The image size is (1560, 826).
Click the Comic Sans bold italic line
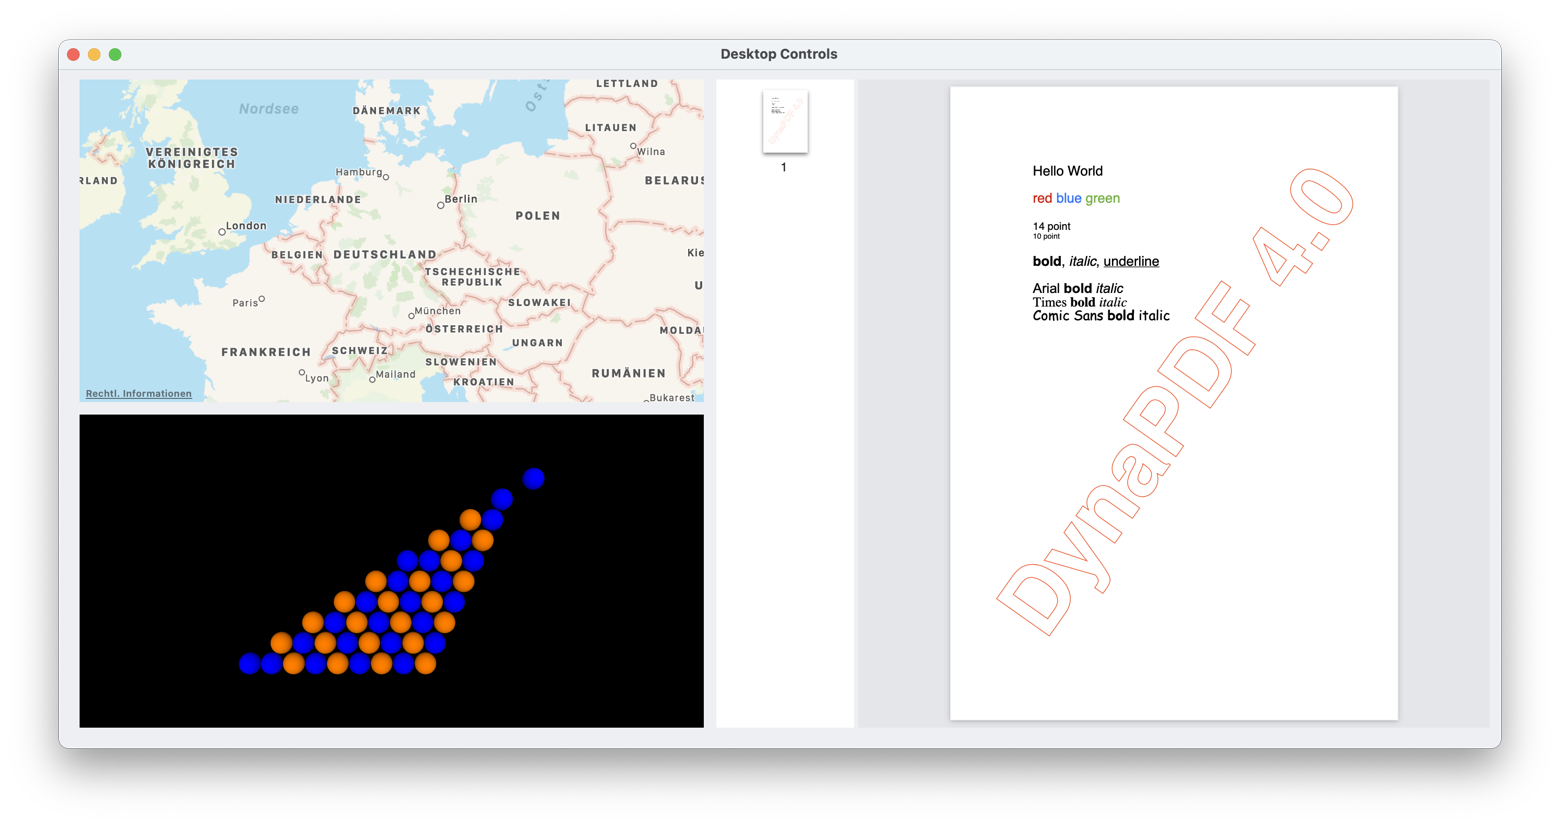coord(1101,316)
